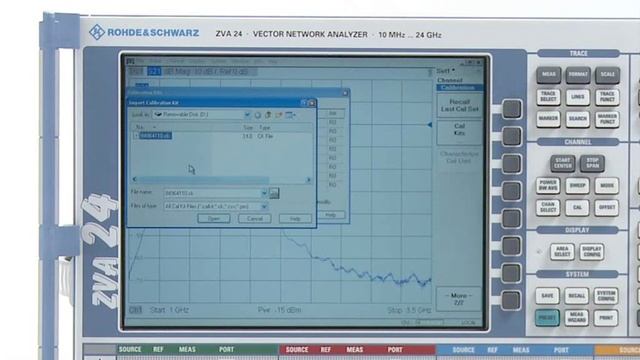640x360 pixels.
Task: Push the STOP SPAN key
Action: (592, 163)
